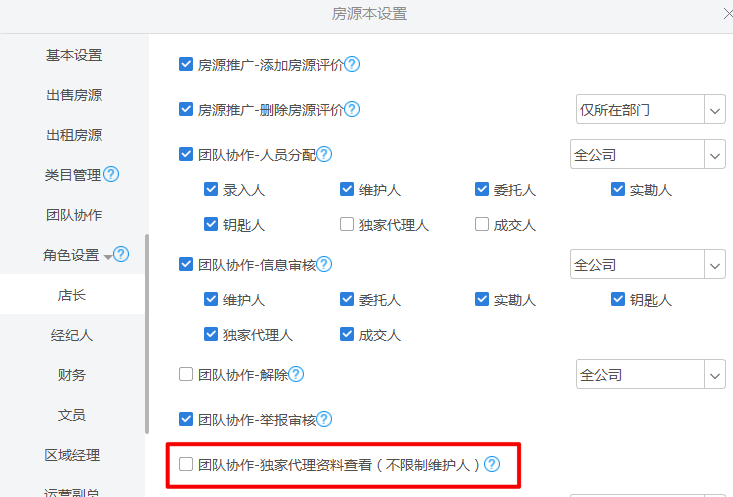This screenshot has height=497, width=733.
Task: Select 运营副总 role
Action: 72,491
